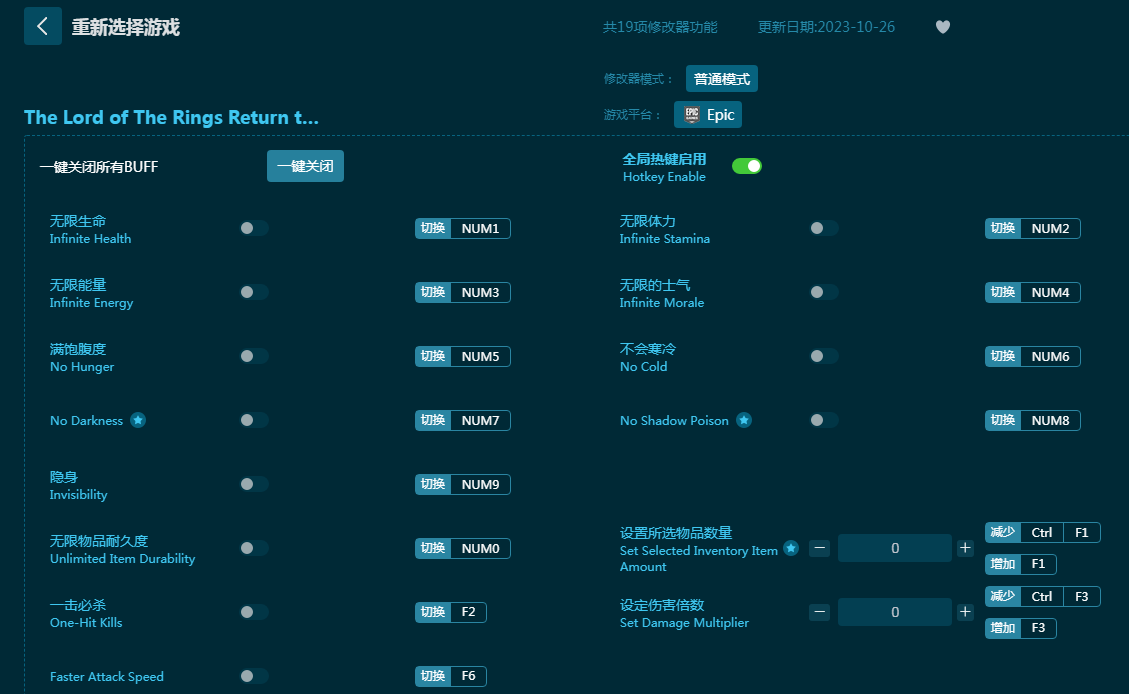
Task: Click the NUM8 hotkey button
Action: point(1033,420)
